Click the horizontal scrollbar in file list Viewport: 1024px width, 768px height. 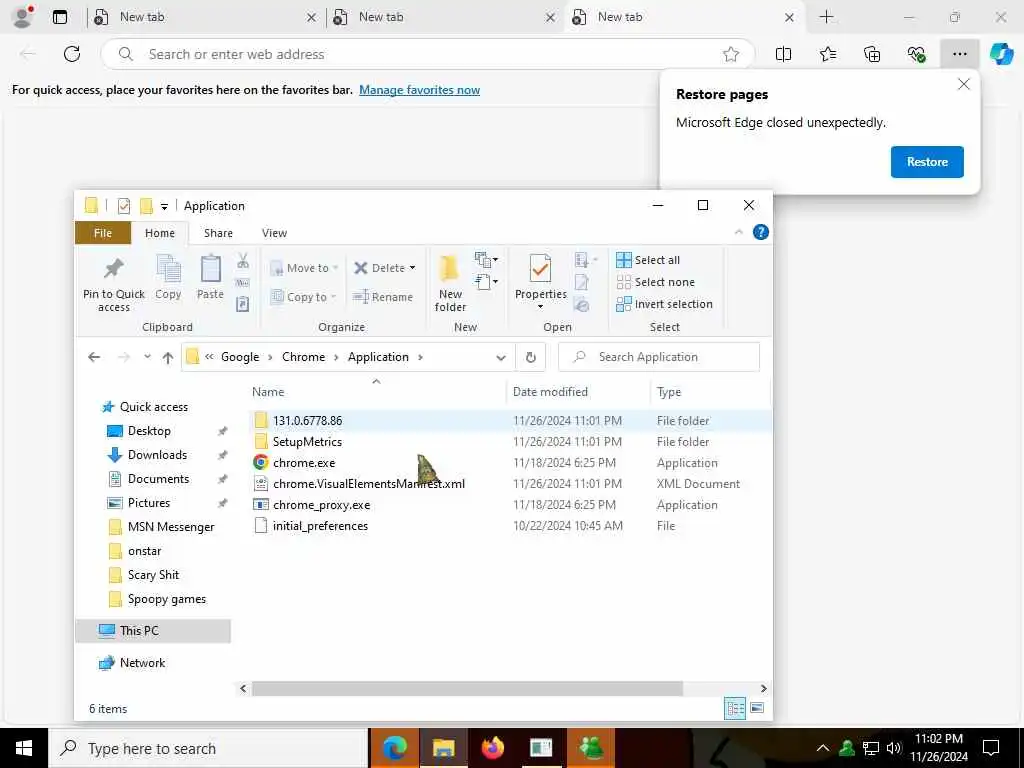[467, 688]
